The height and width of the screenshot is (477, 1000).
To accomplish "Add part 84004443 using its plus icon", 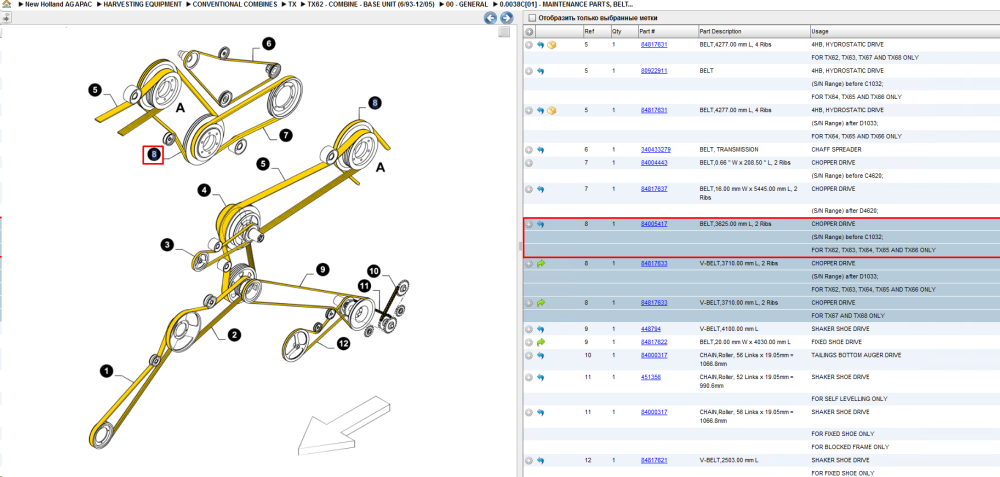I will point(529,163).
